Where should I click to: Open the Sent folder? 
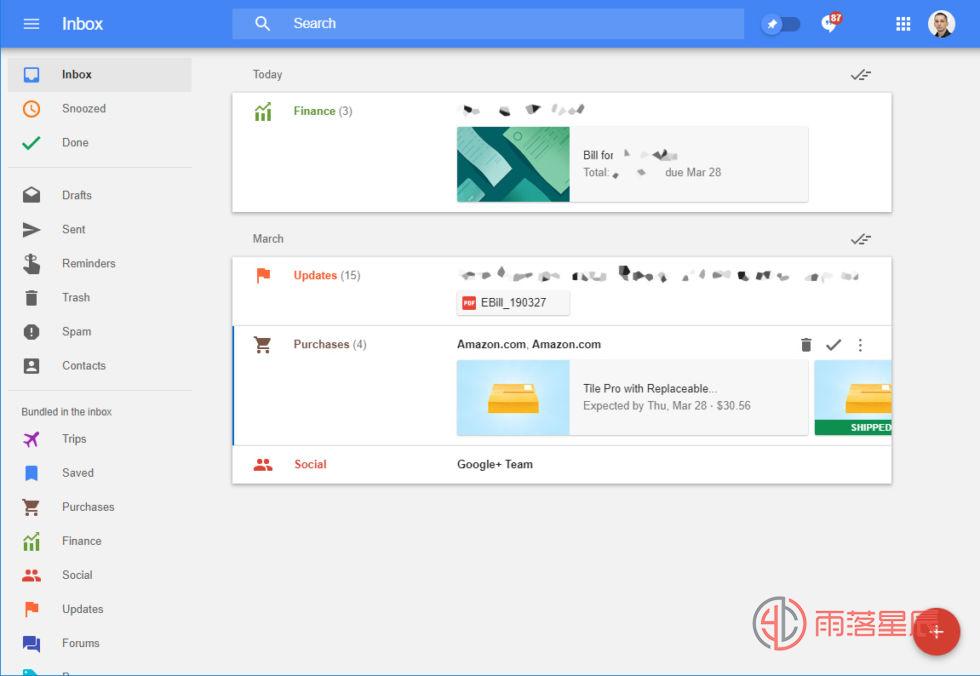pyautogui.click(x=100, y=229)
